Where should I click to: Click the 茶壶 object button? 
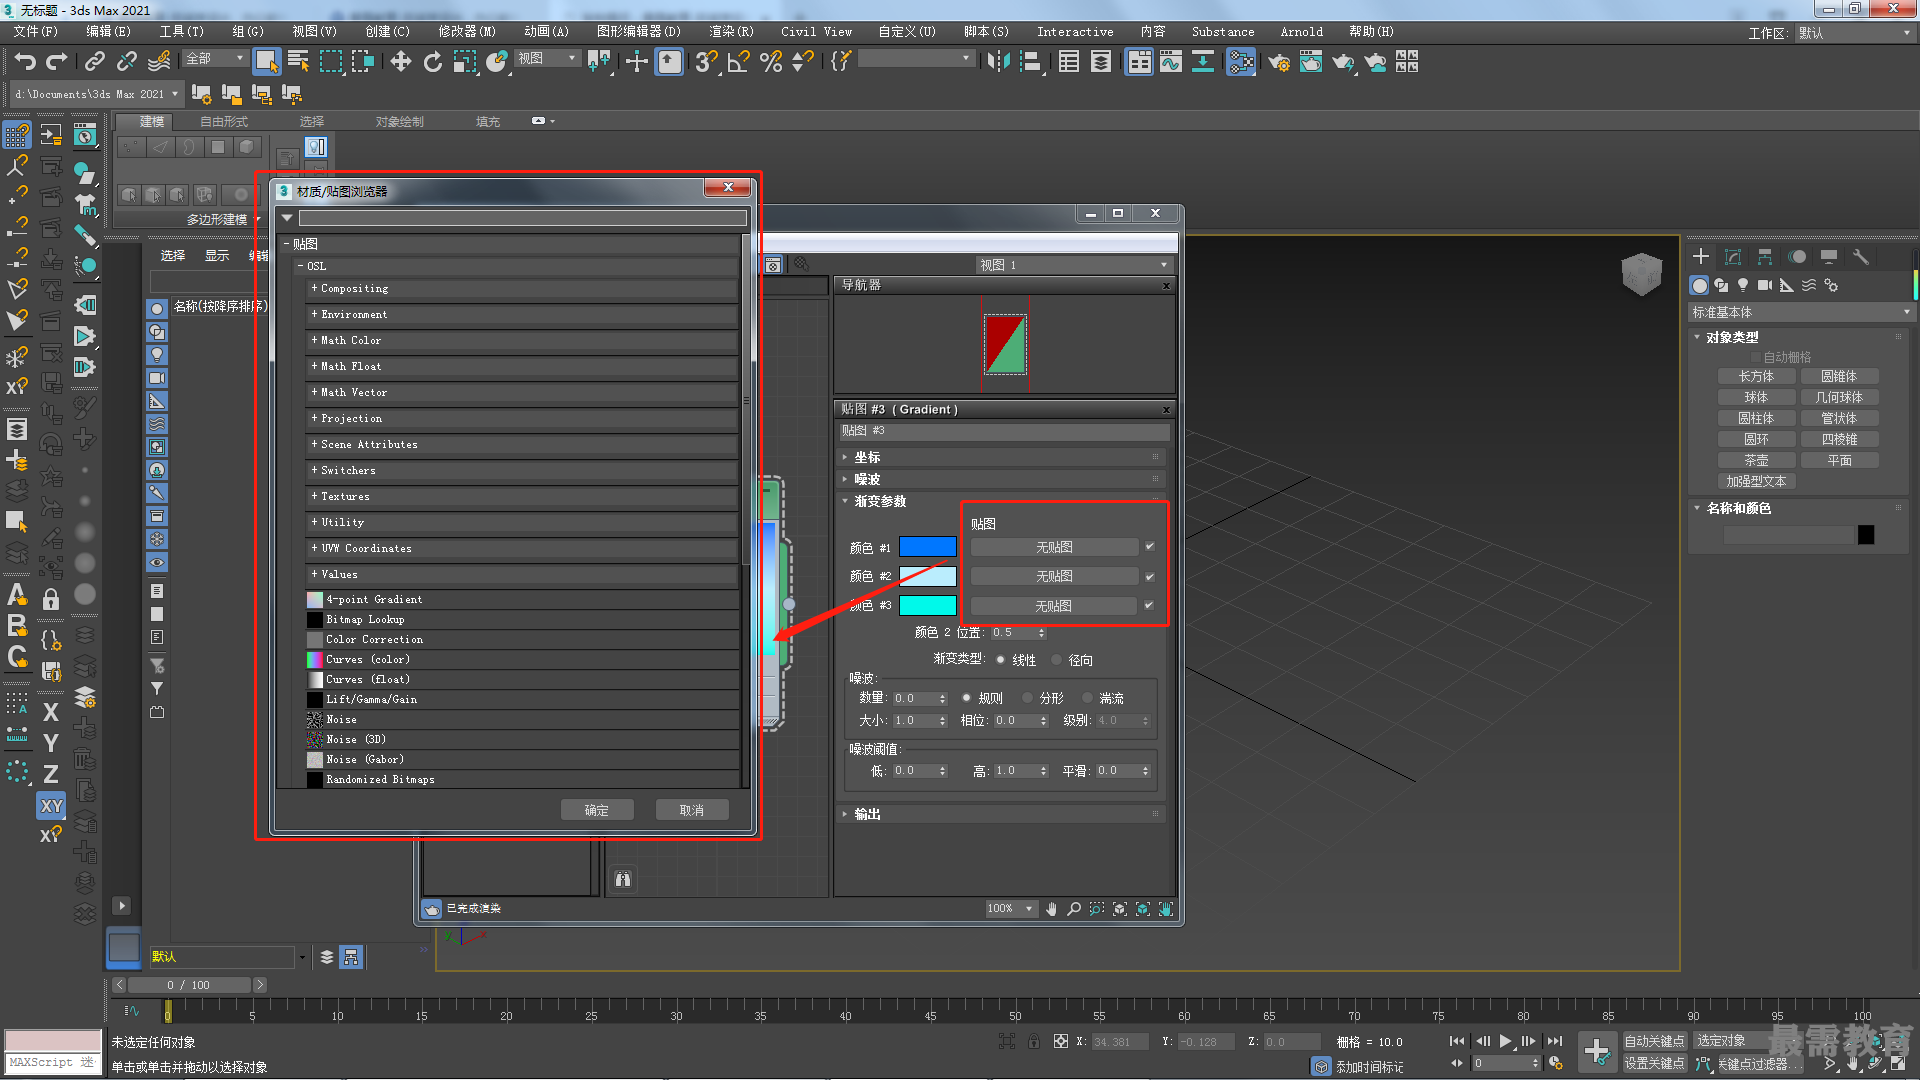pyautogui.click(x=1756, y=461)
